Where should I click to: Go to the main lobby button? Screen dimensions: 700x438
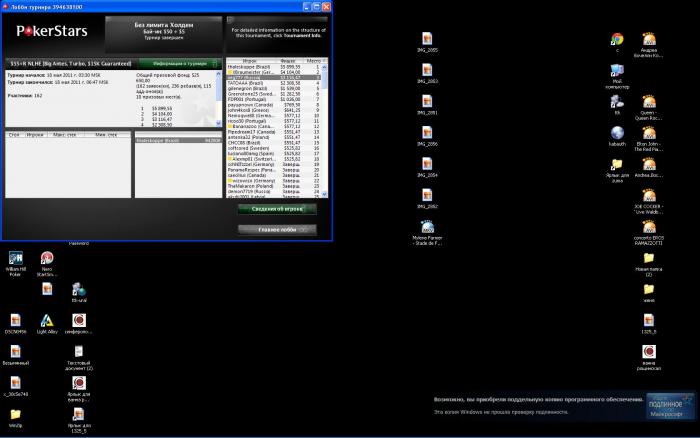tap(277, 229)
